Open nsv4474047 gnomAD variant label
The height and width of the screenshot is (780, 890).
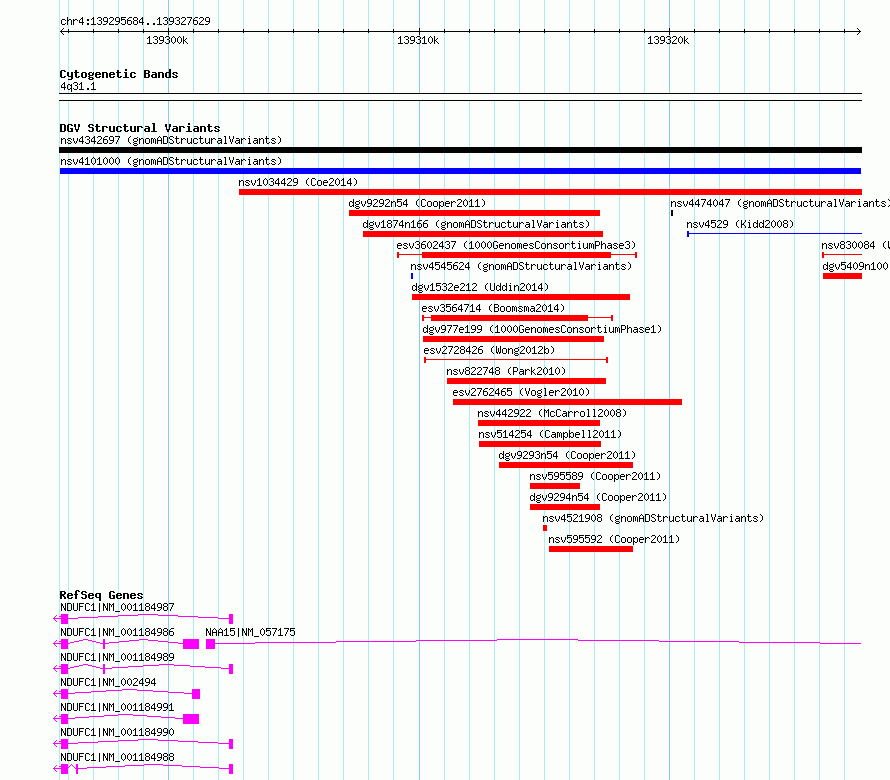click(x=780, y=203)
